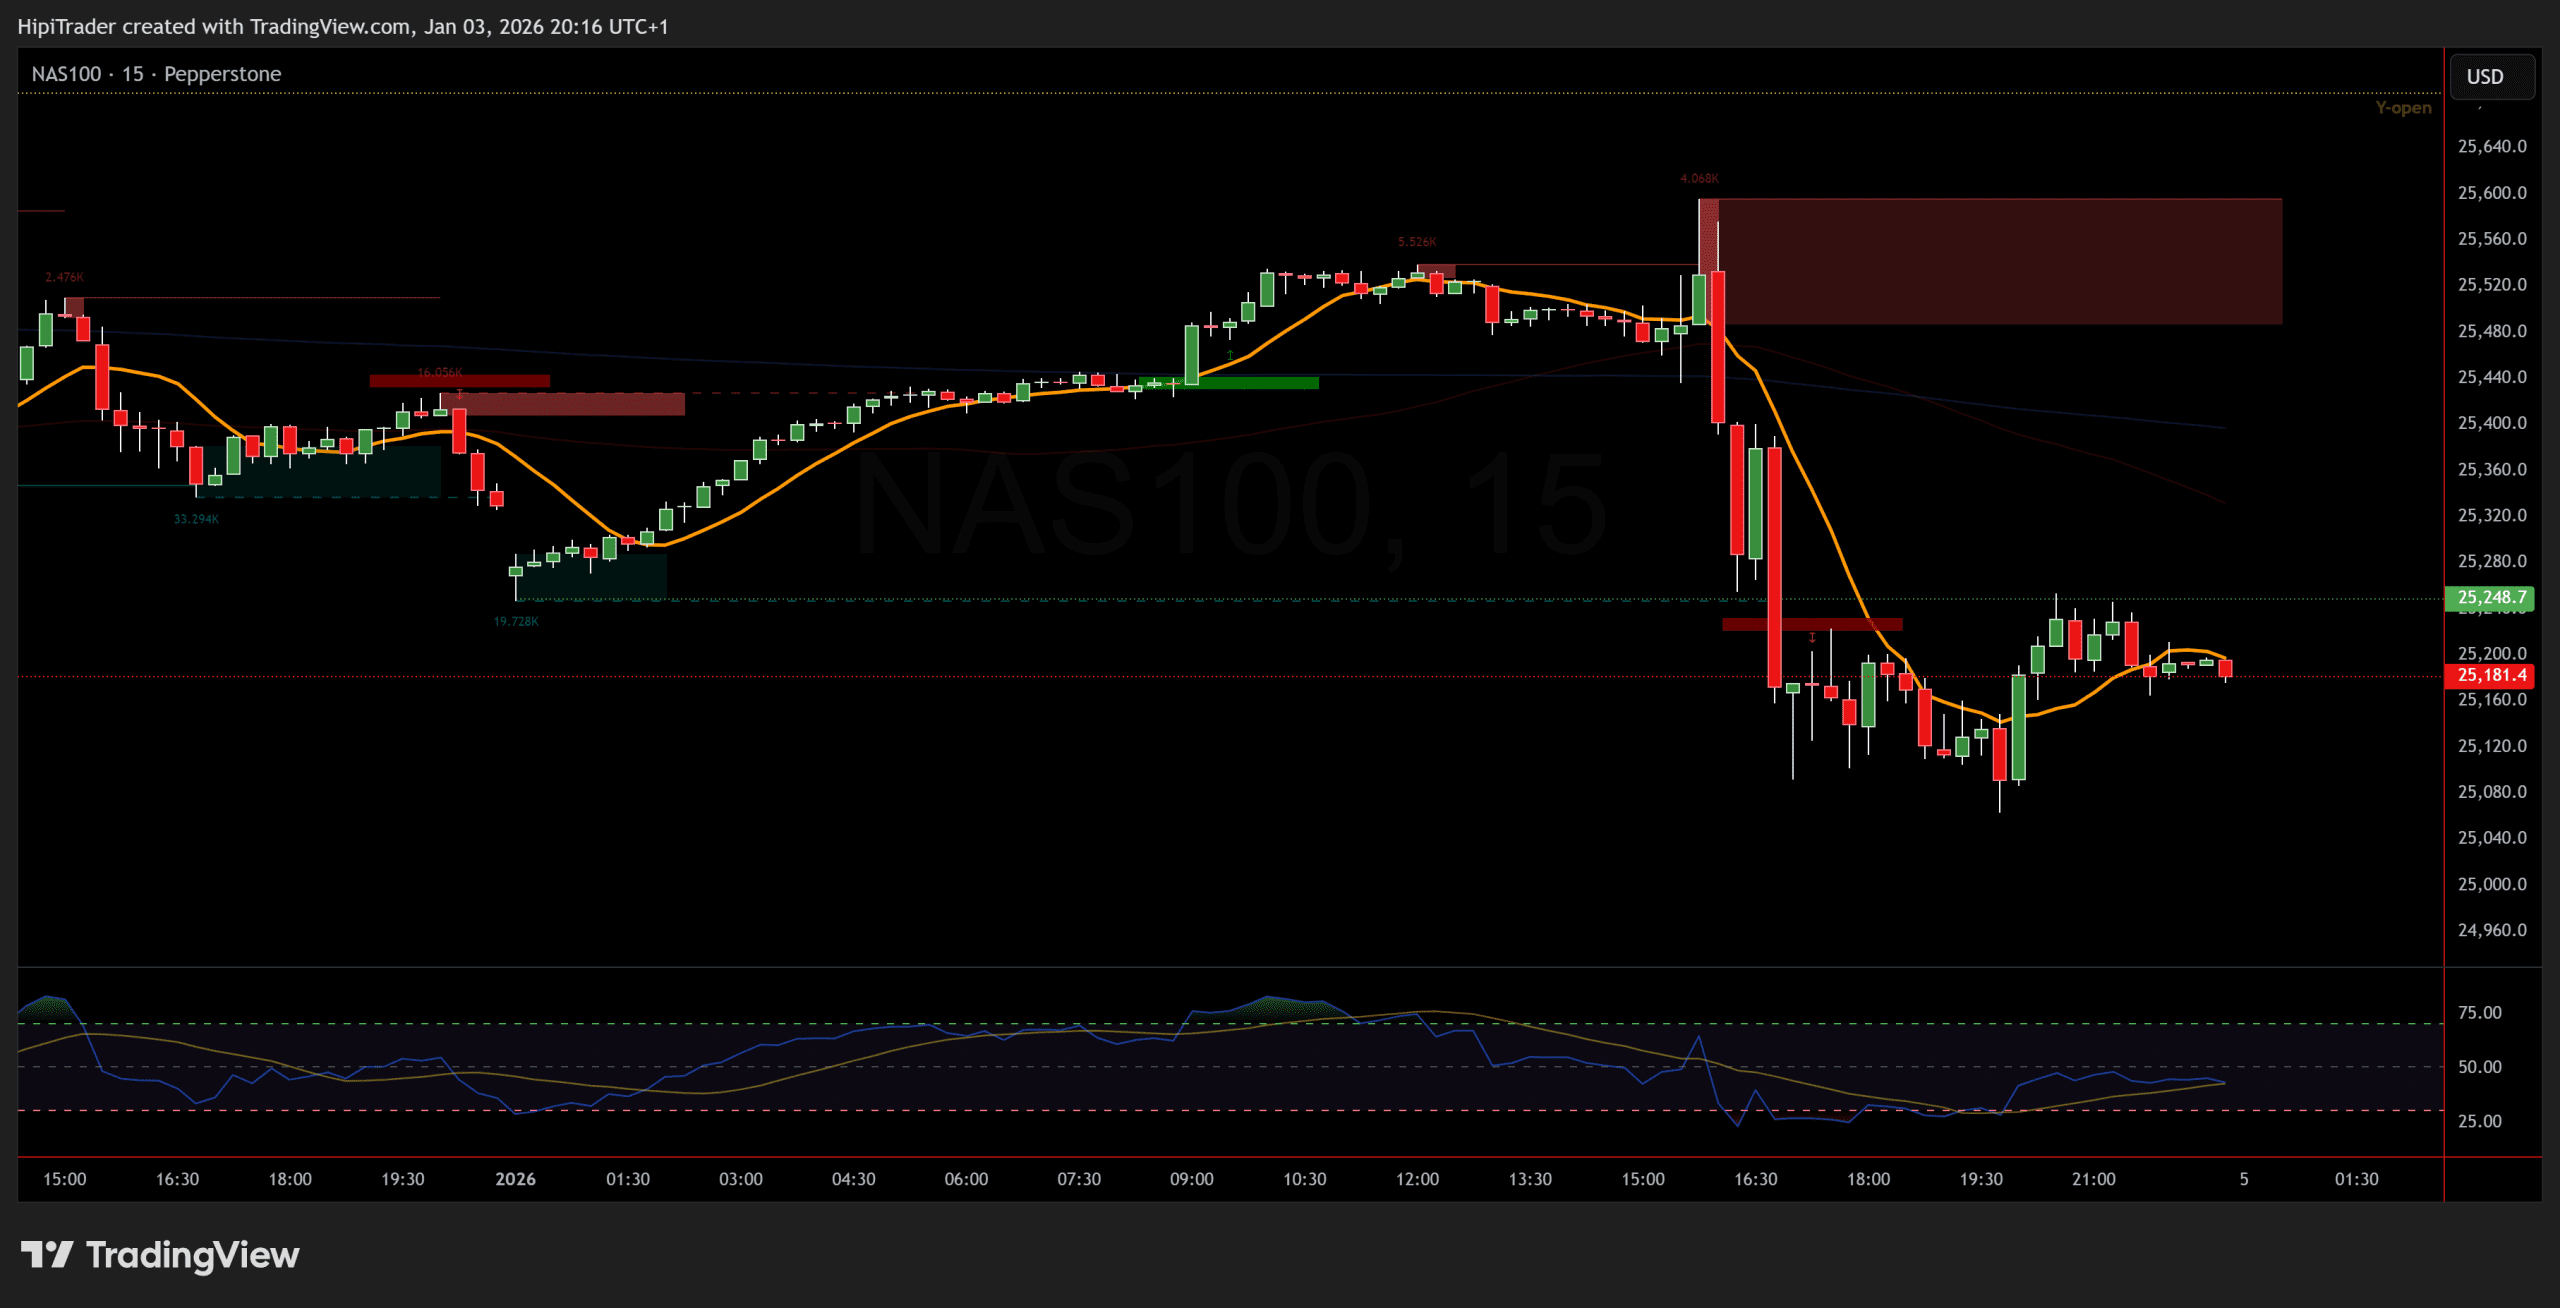
Task: Click the 16.056K red zone label
Action: (439, 373)
